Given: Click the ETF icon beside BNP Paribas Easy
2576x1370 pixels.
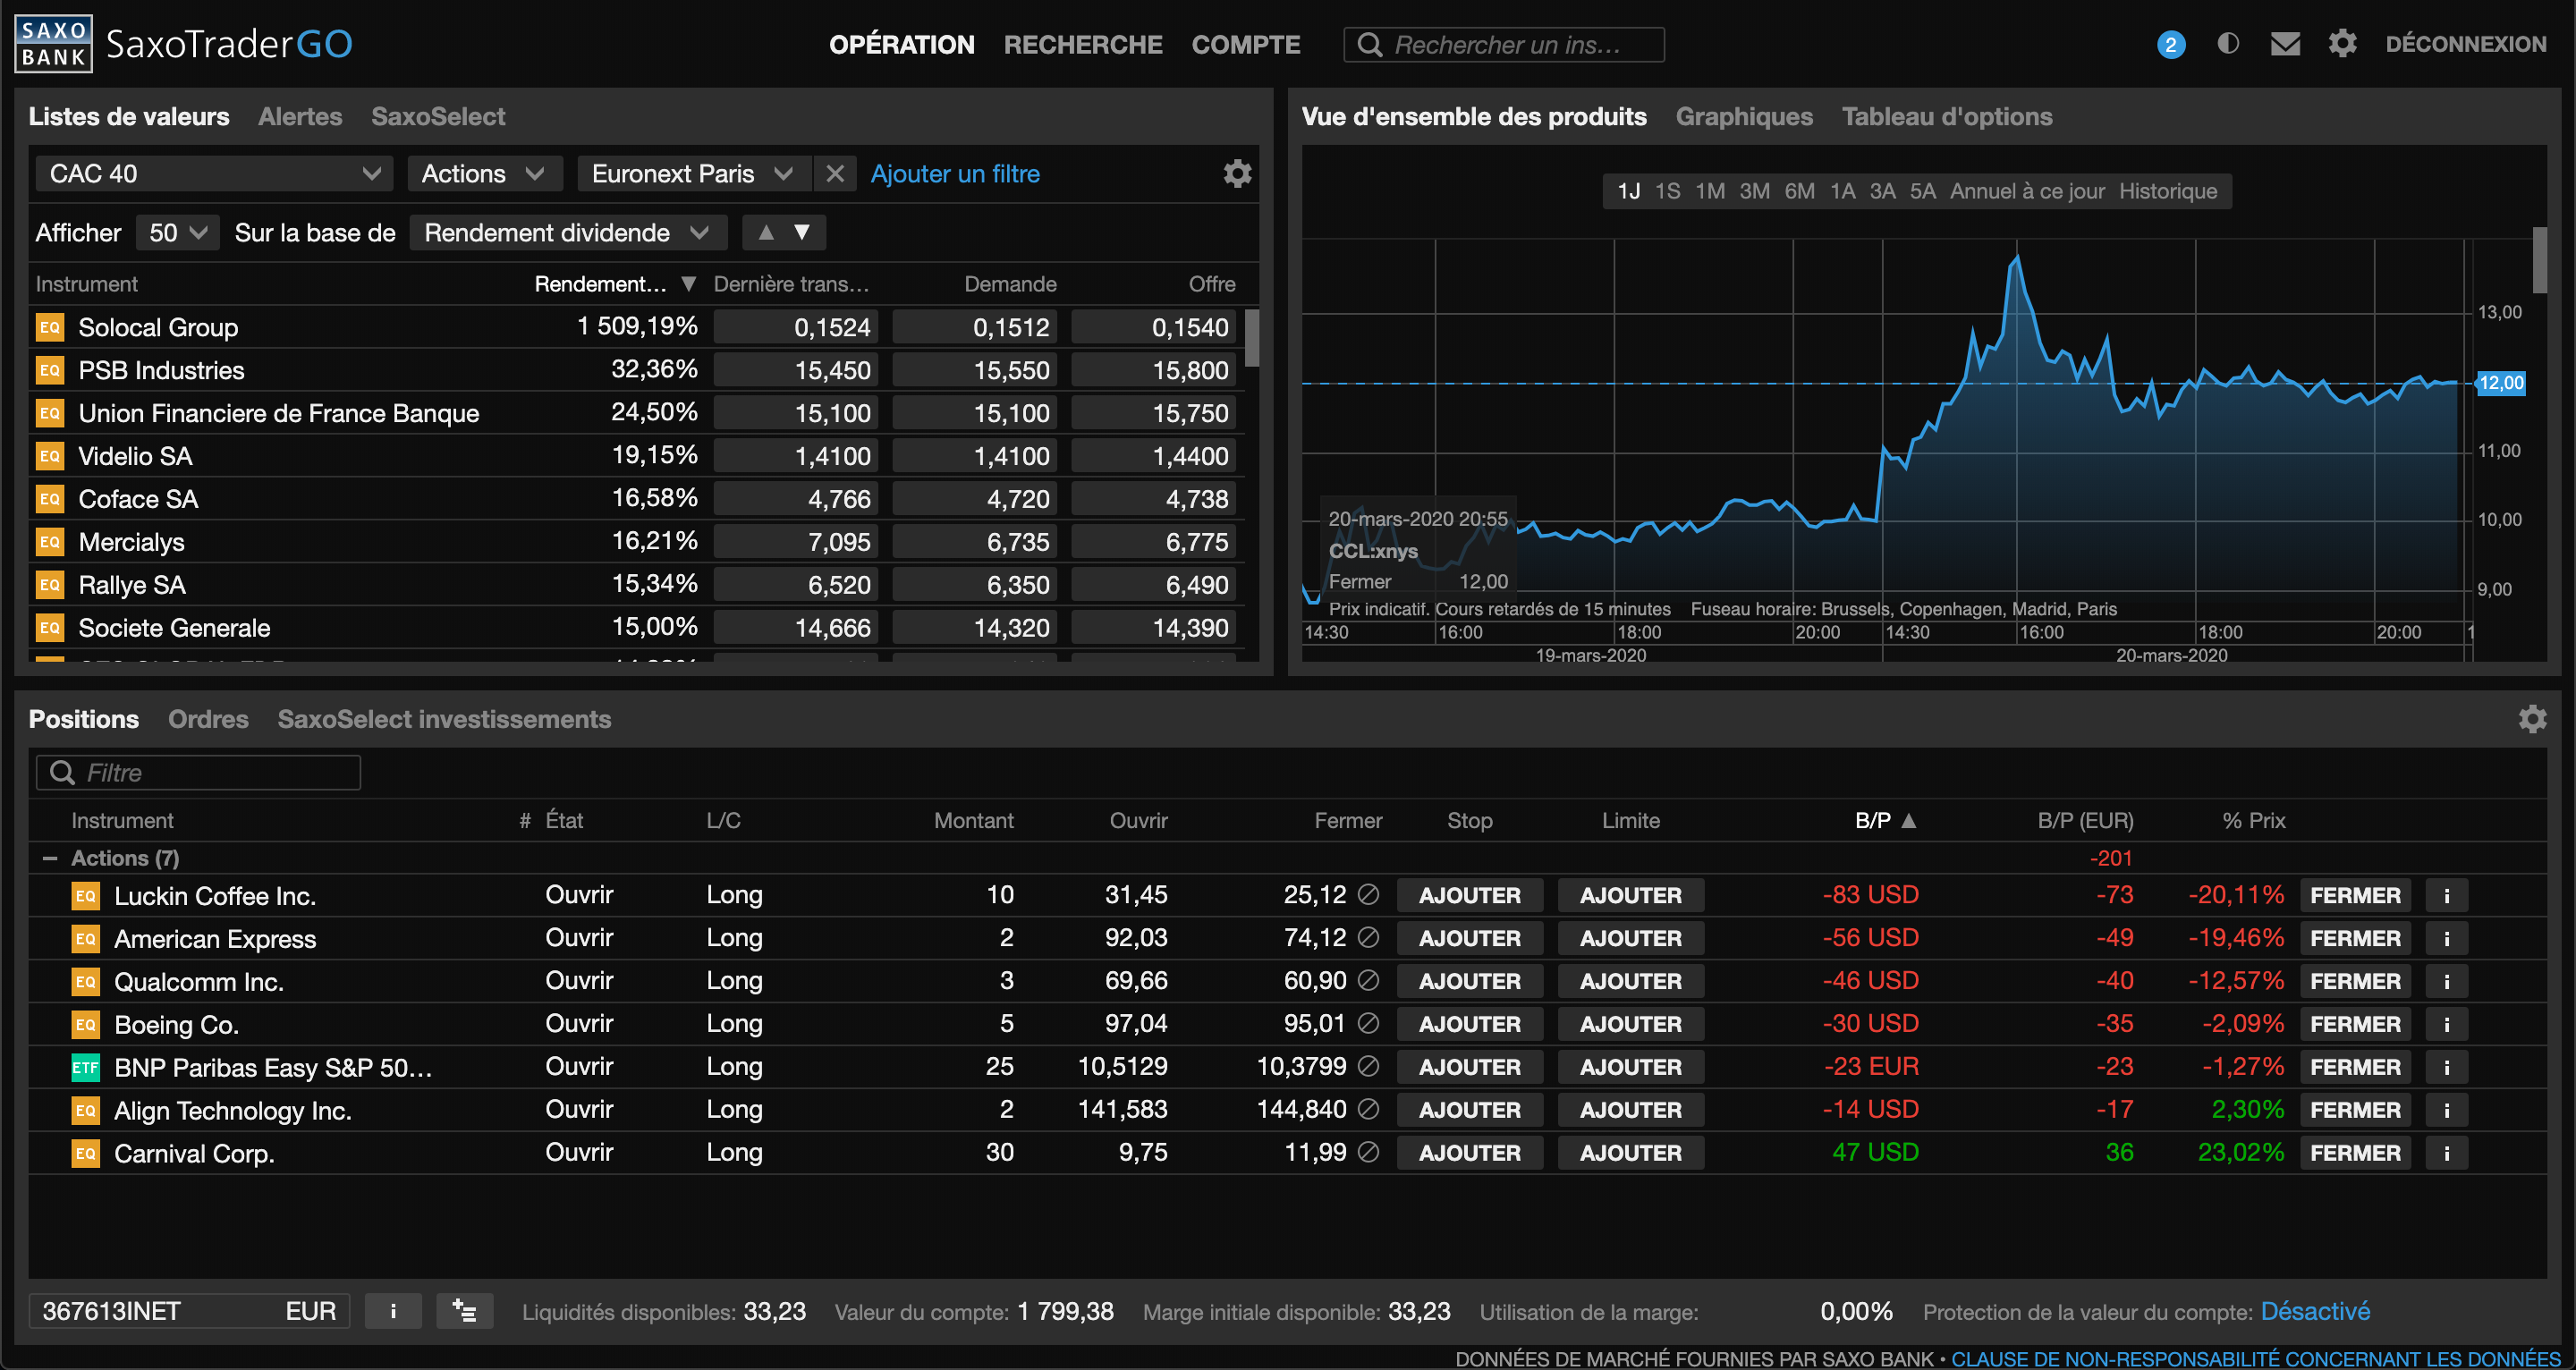Looking at the screenshot, I should coord(86,1068).
